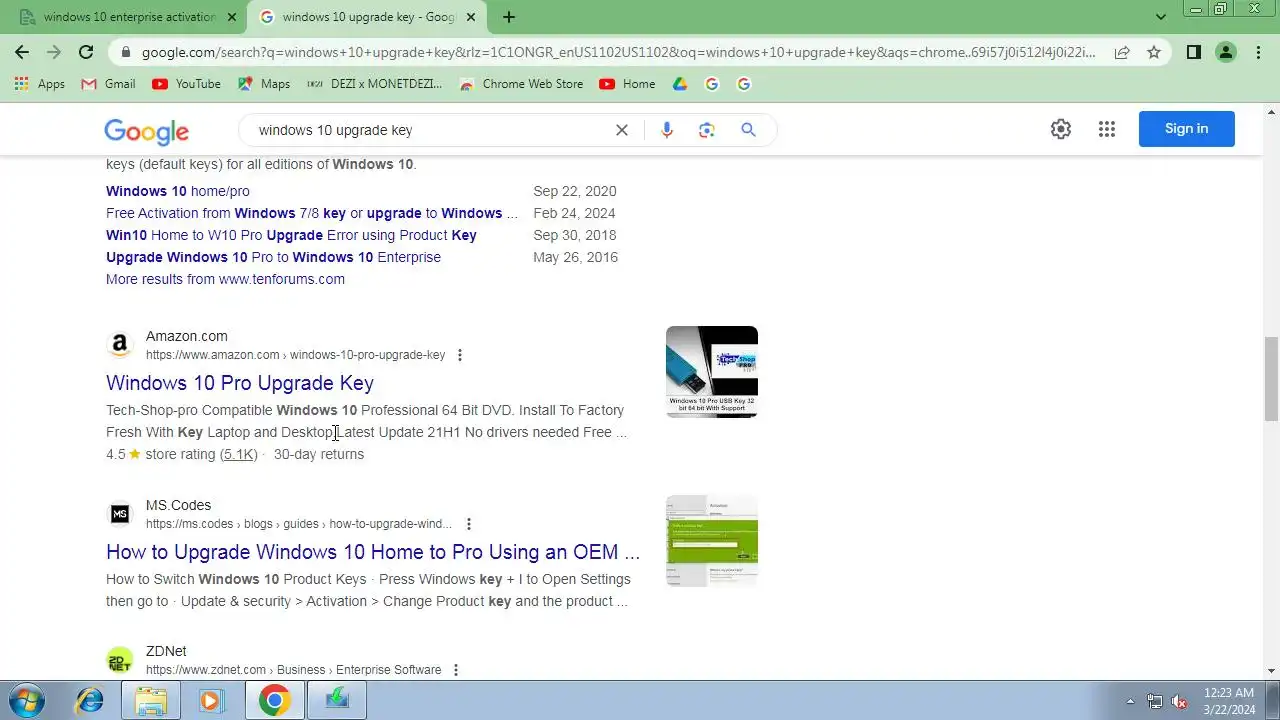Screen dimensions: 1280x720
Task: Open the Chrome side panel
Action: pos(1193,52)
